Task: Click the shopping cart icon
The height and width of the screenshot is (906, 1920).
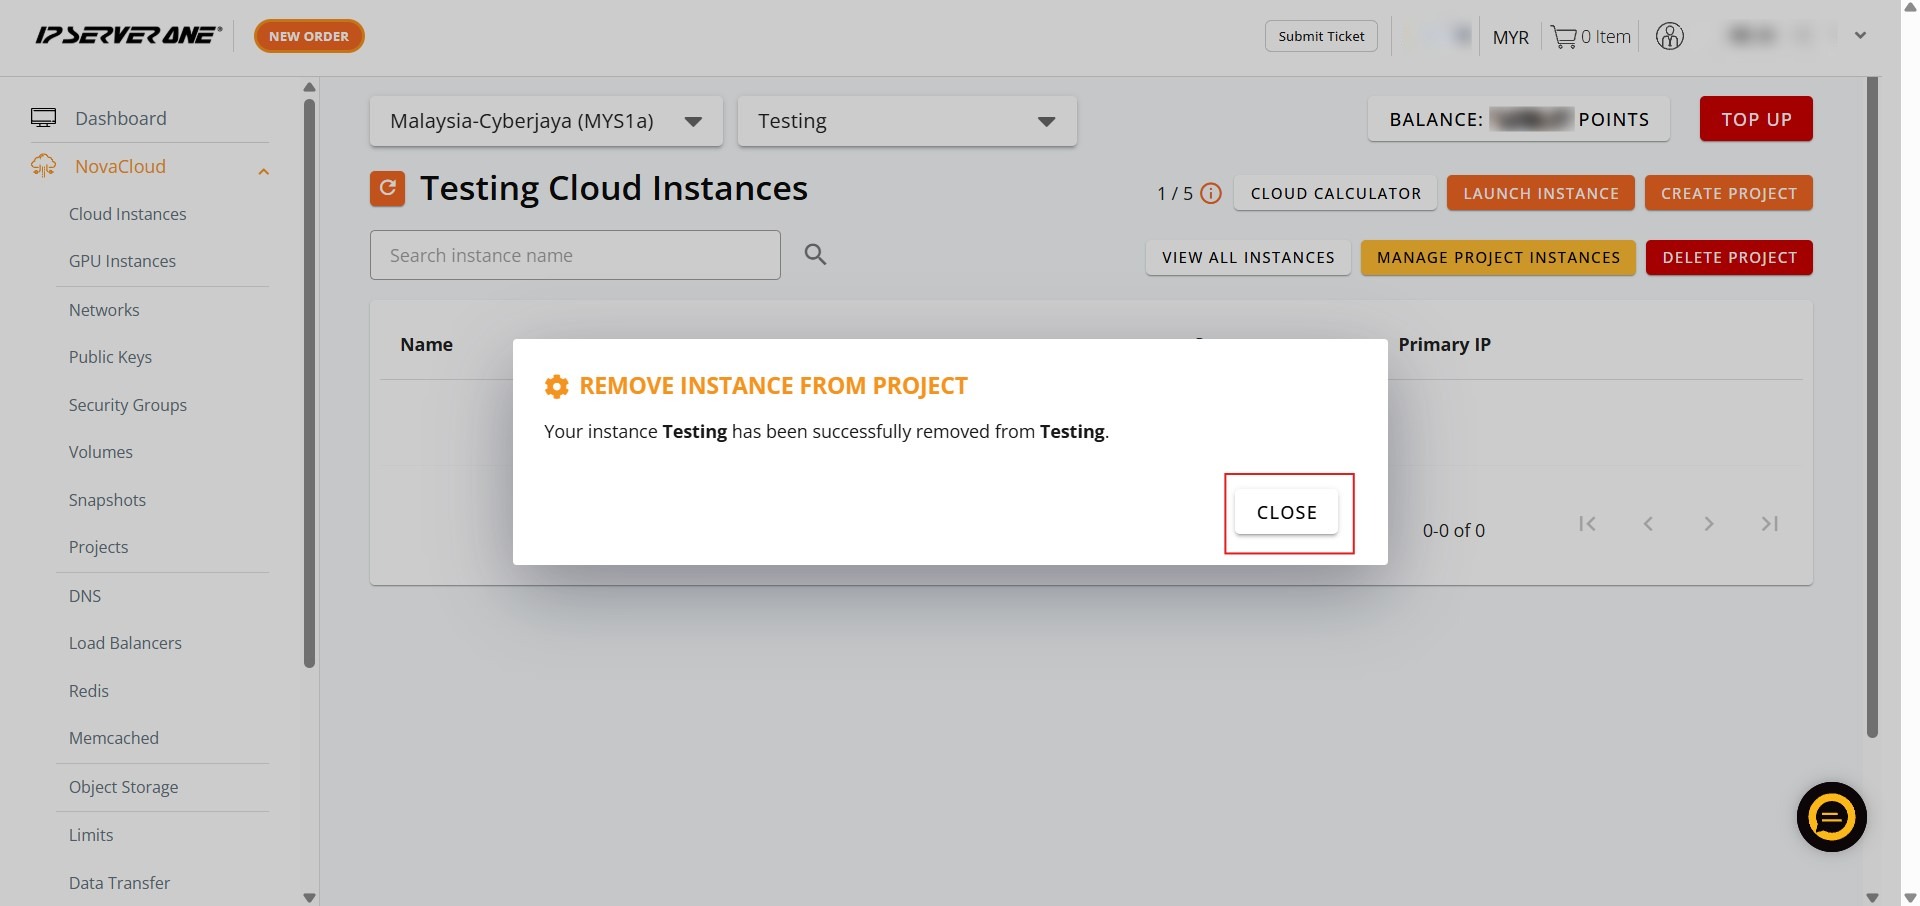Action: [x=1563, y=37]
